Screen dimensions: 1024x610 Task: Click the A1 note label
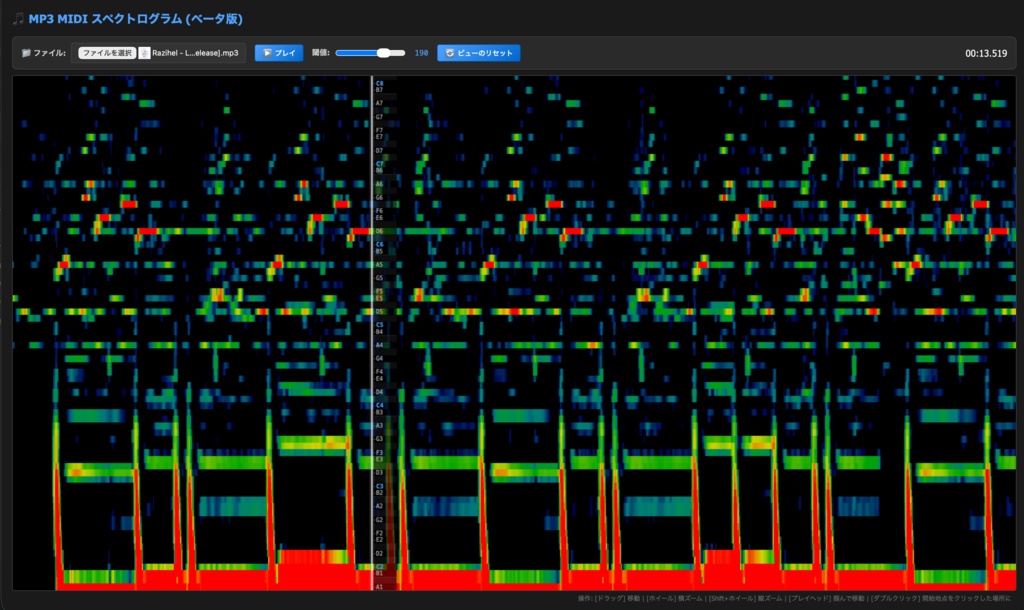tap(379, 586)
